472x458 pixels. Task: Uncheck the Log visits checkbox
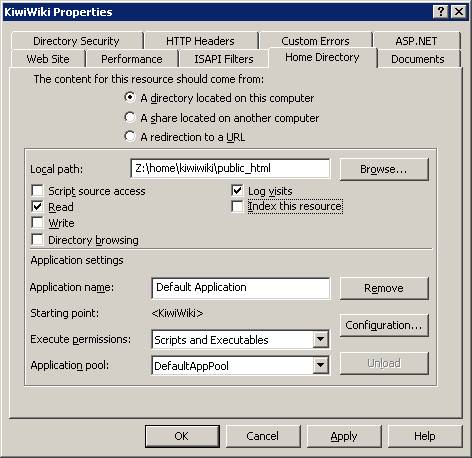pyautogui.click(x=237, y=191)
